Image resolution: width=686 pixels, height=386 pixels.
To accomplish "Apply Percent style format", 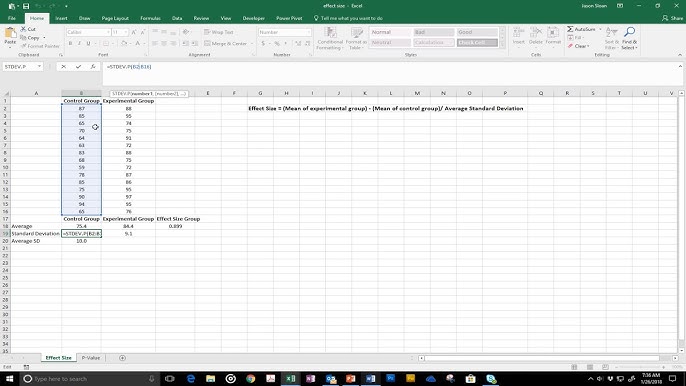I will pos(277,44).
